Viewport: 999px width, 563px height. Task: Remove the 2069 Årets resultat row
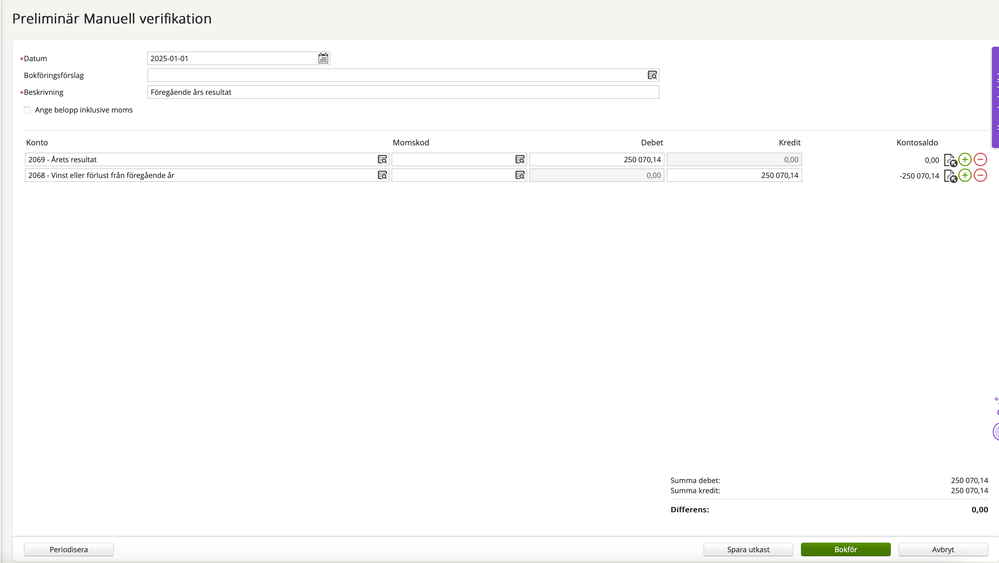[x=981, y=159]
